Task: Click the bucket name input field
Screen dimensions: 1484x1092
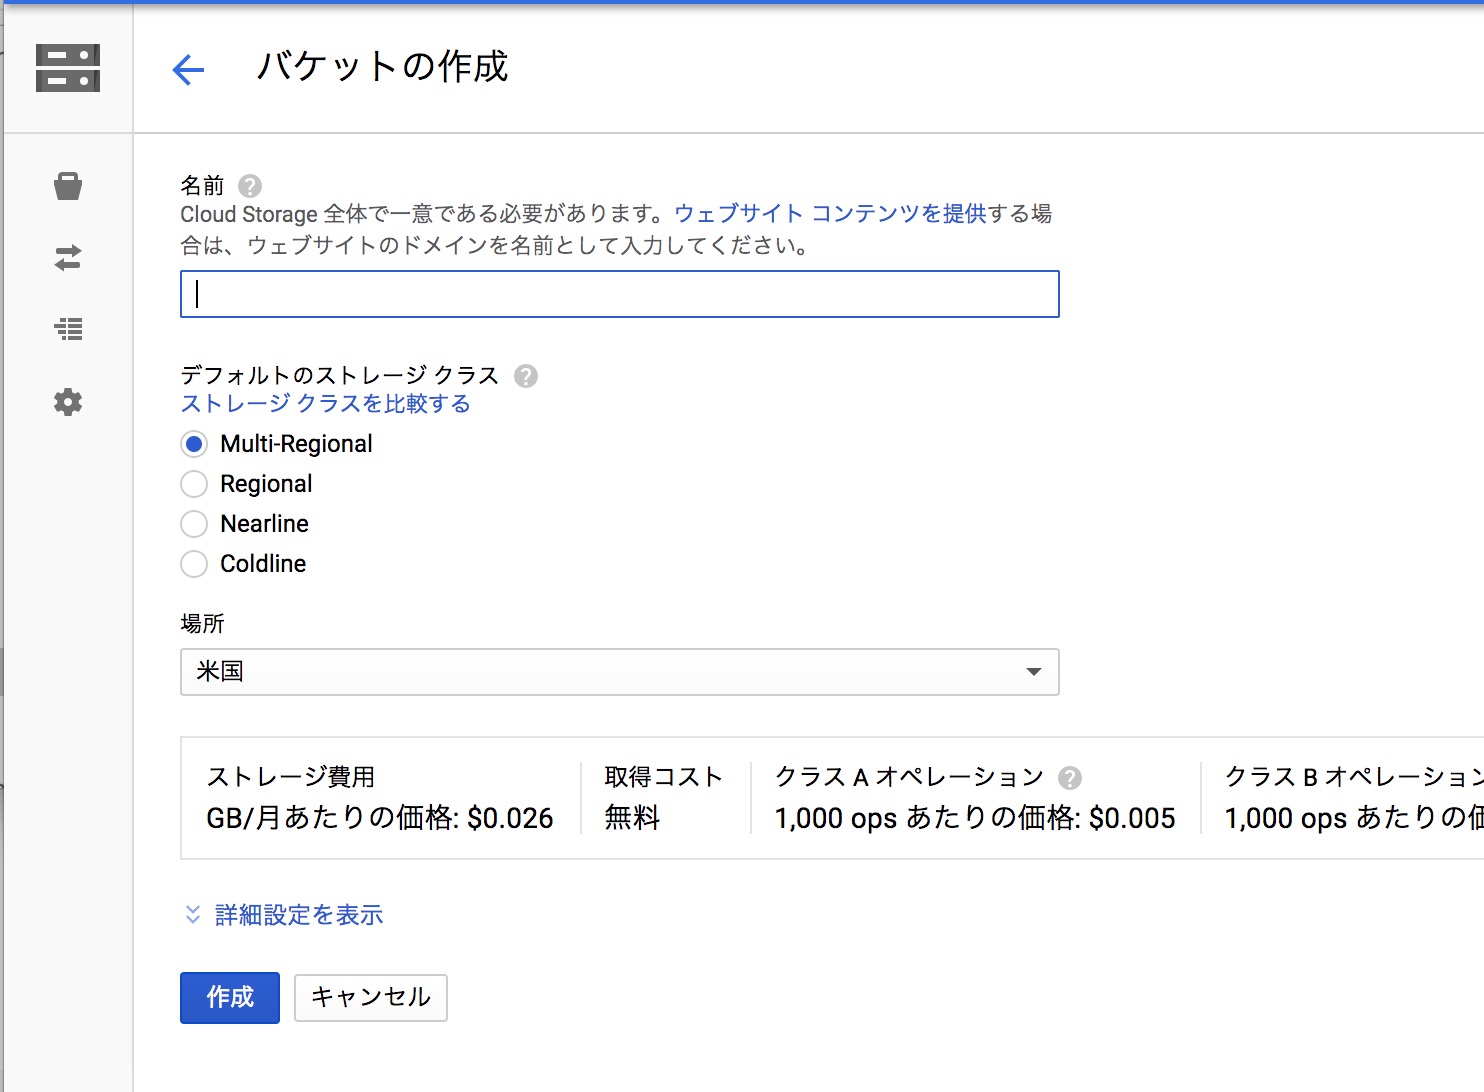Action: 619,294
